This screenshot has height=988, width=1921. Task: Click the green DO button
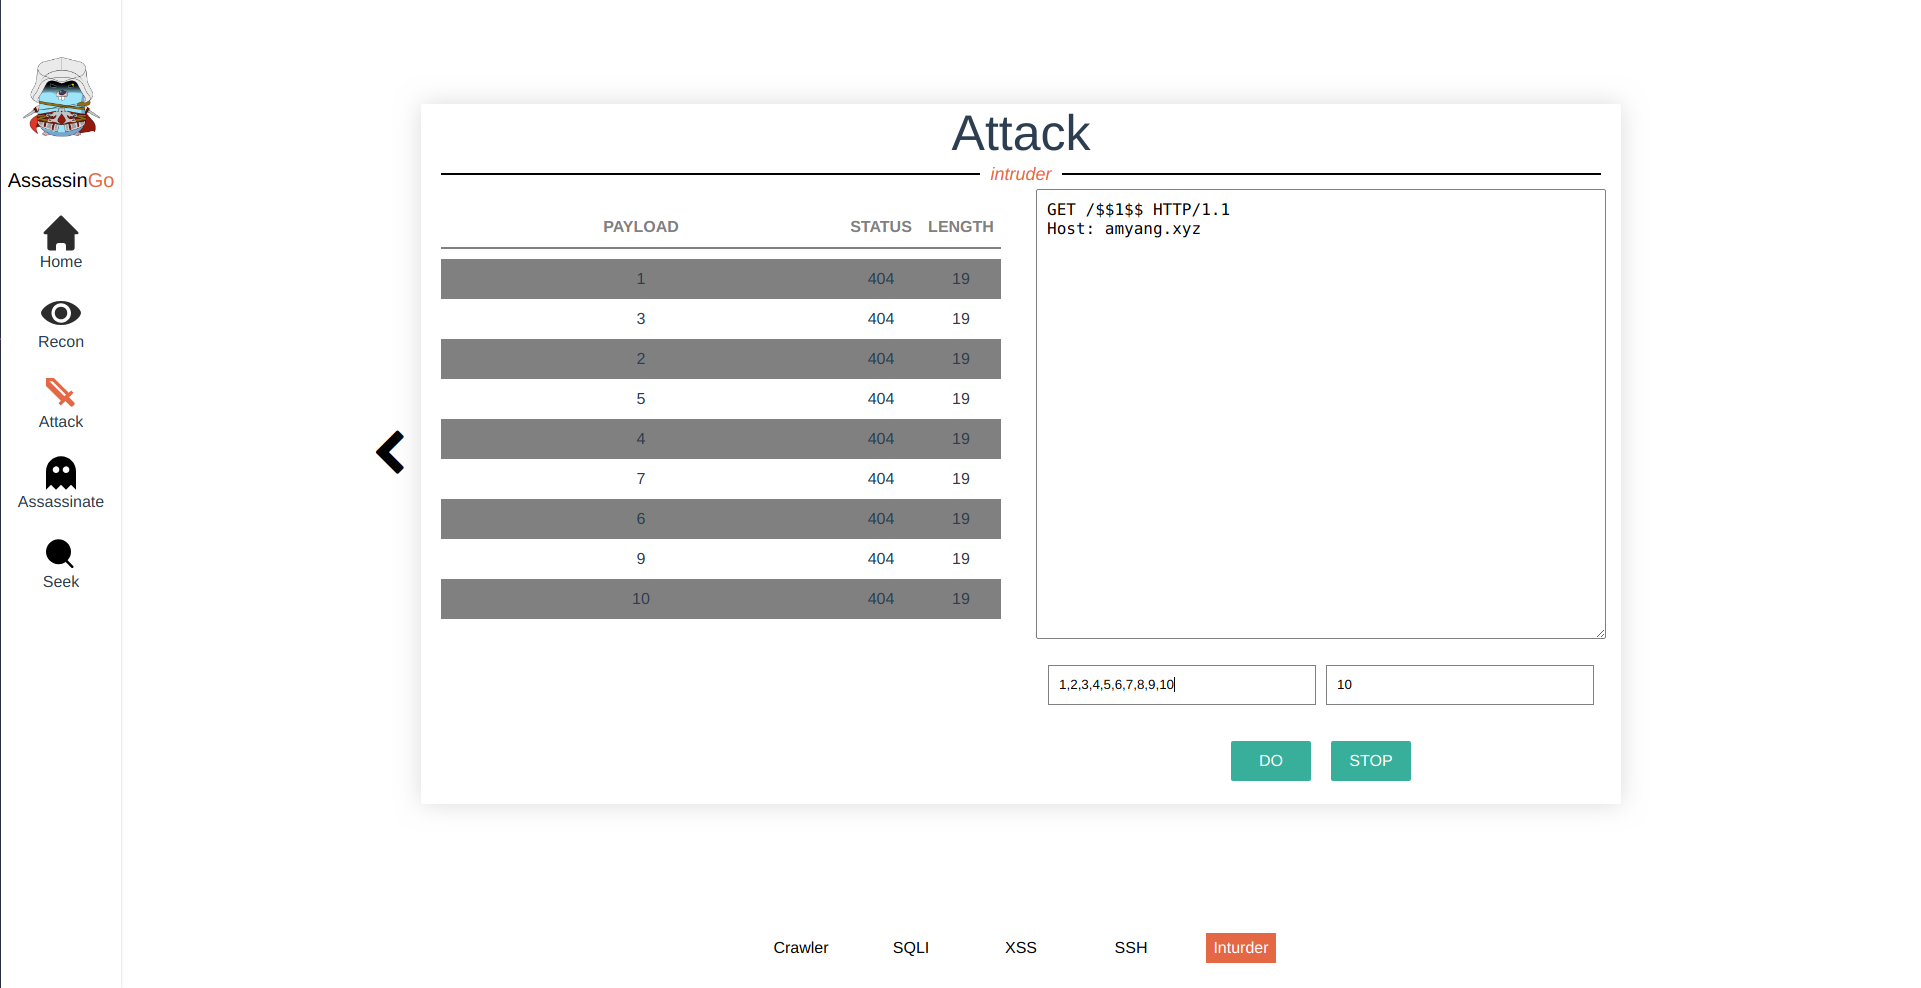pyautogui.click(x=1271, y=761)
